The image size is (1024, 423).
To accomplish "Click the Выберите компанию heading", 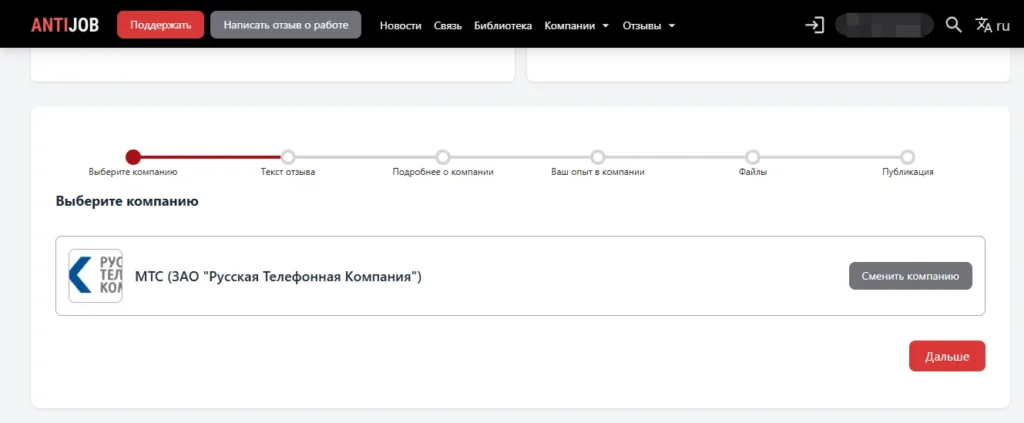I will pyautogui.click(x=127, y=201).
